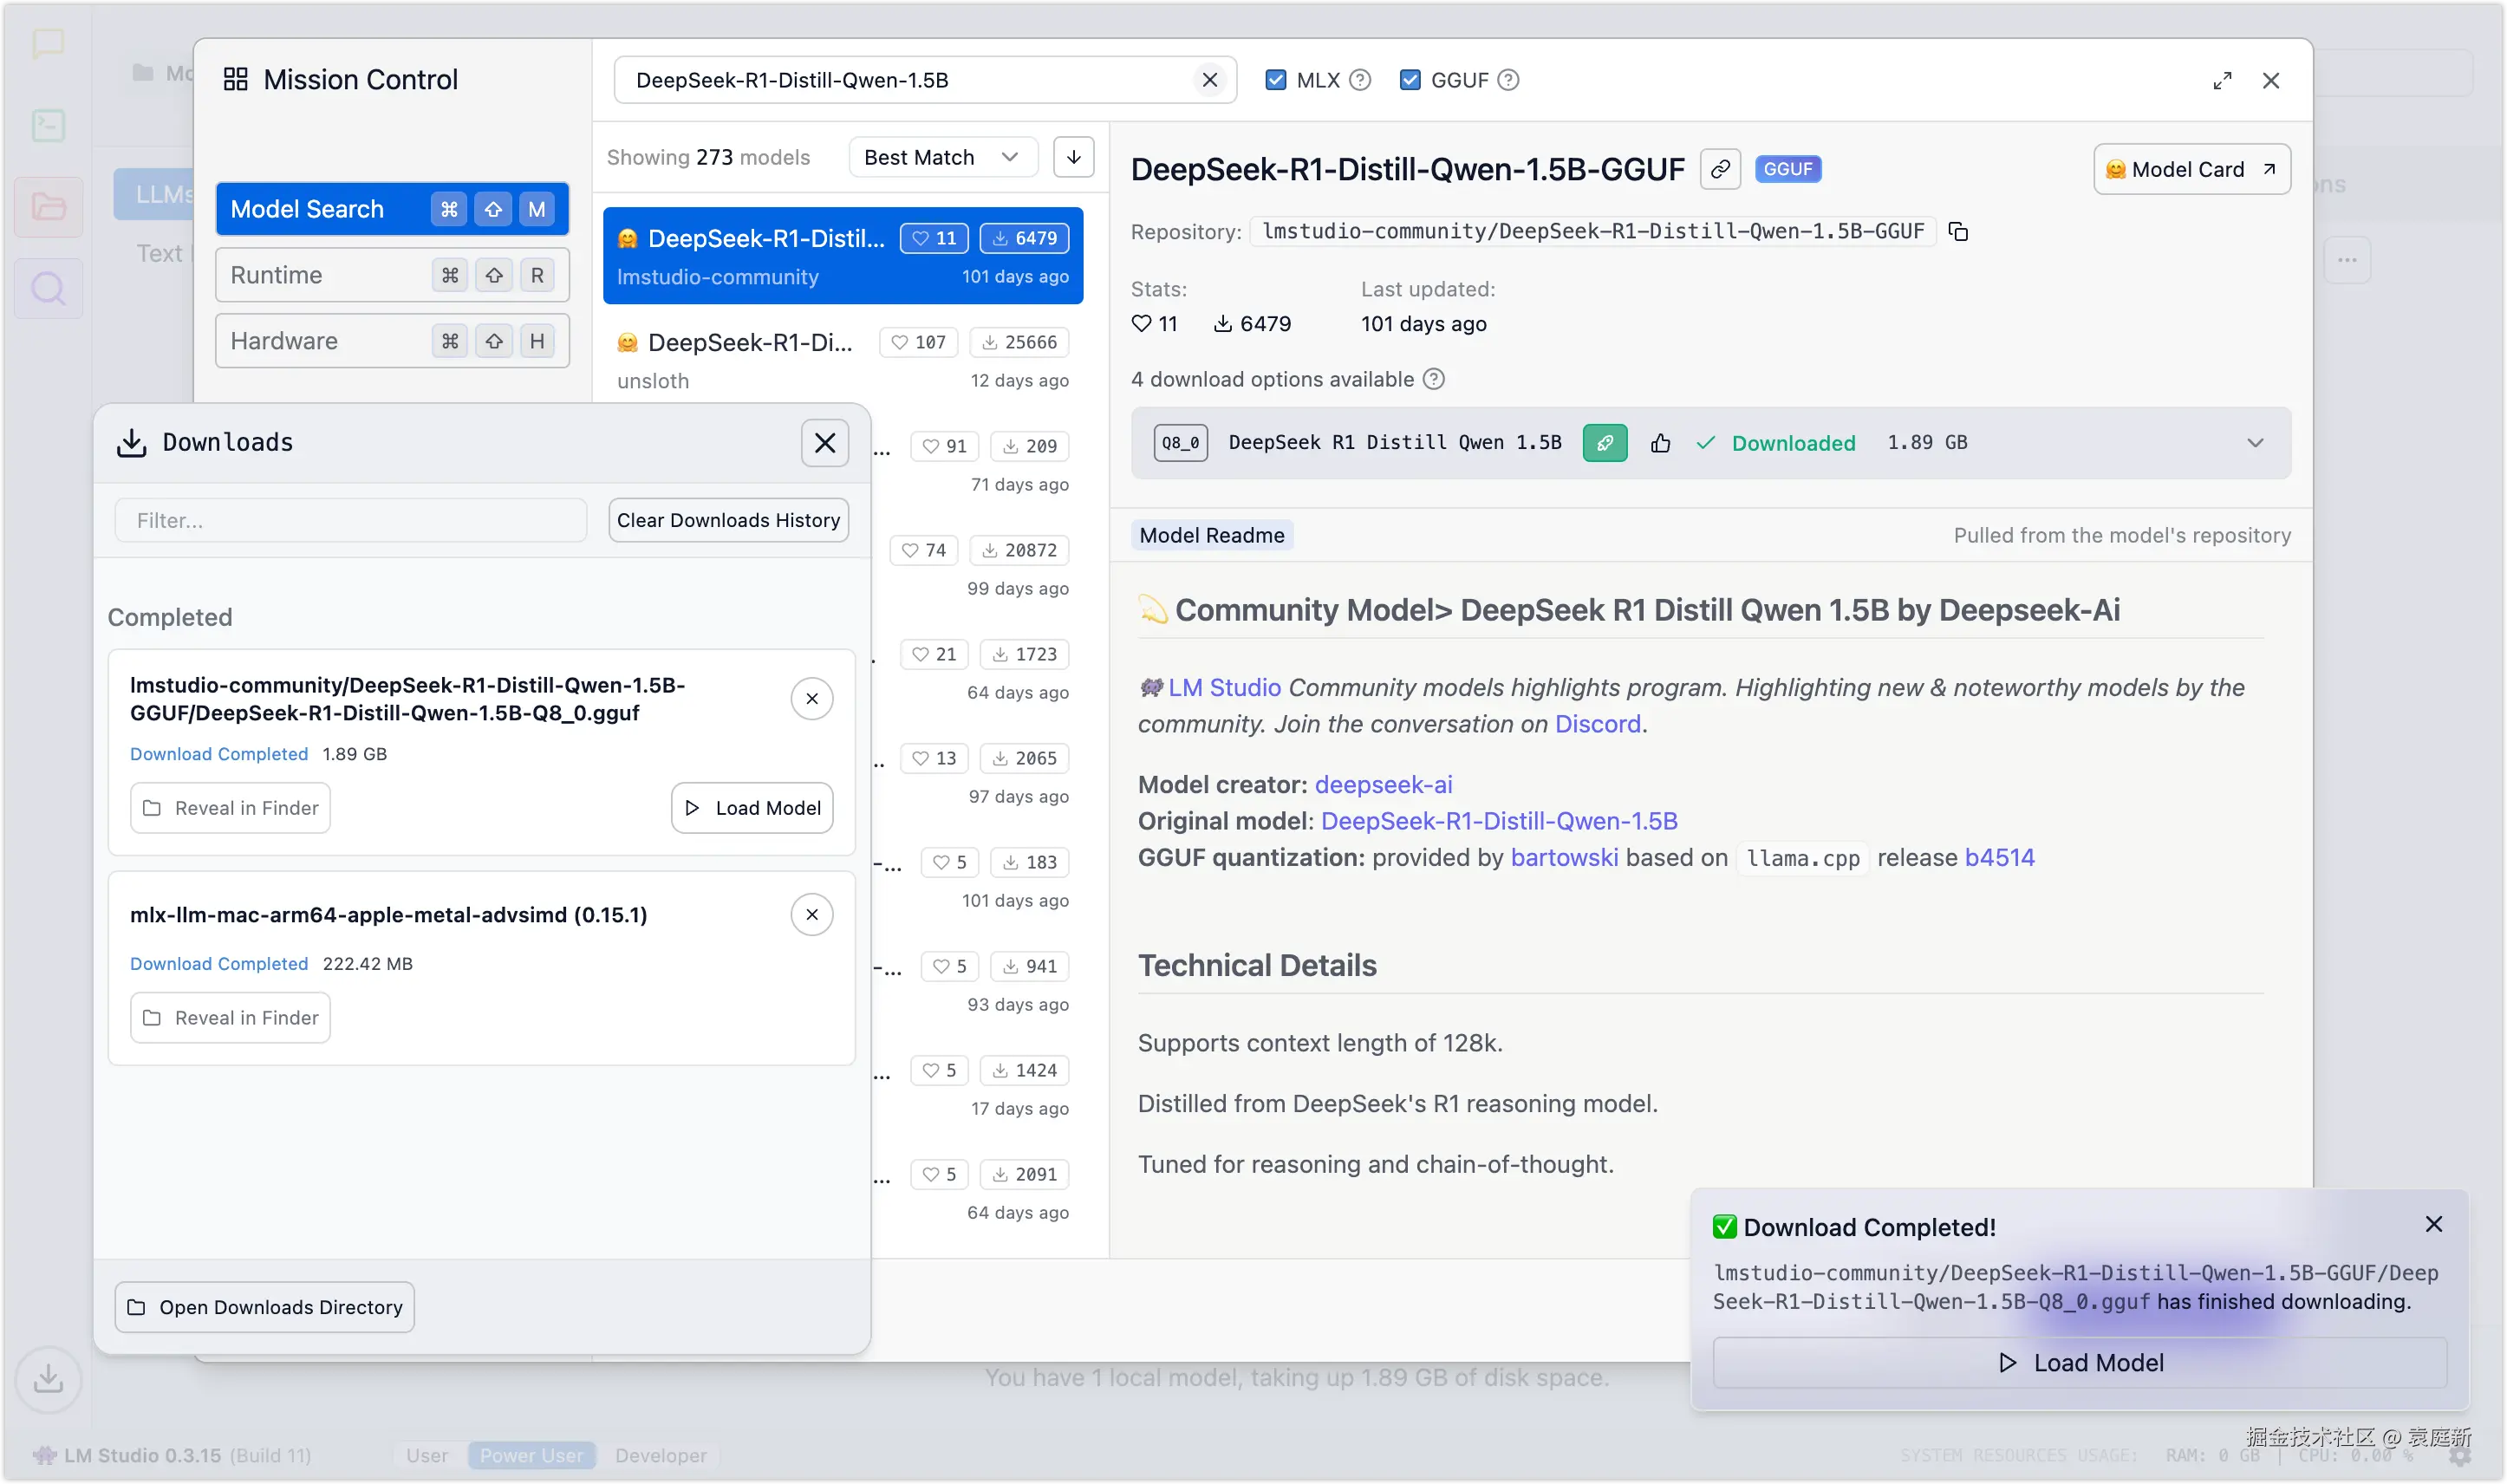Select unsloth DeepSeek-R1 result

click(842, 360)
